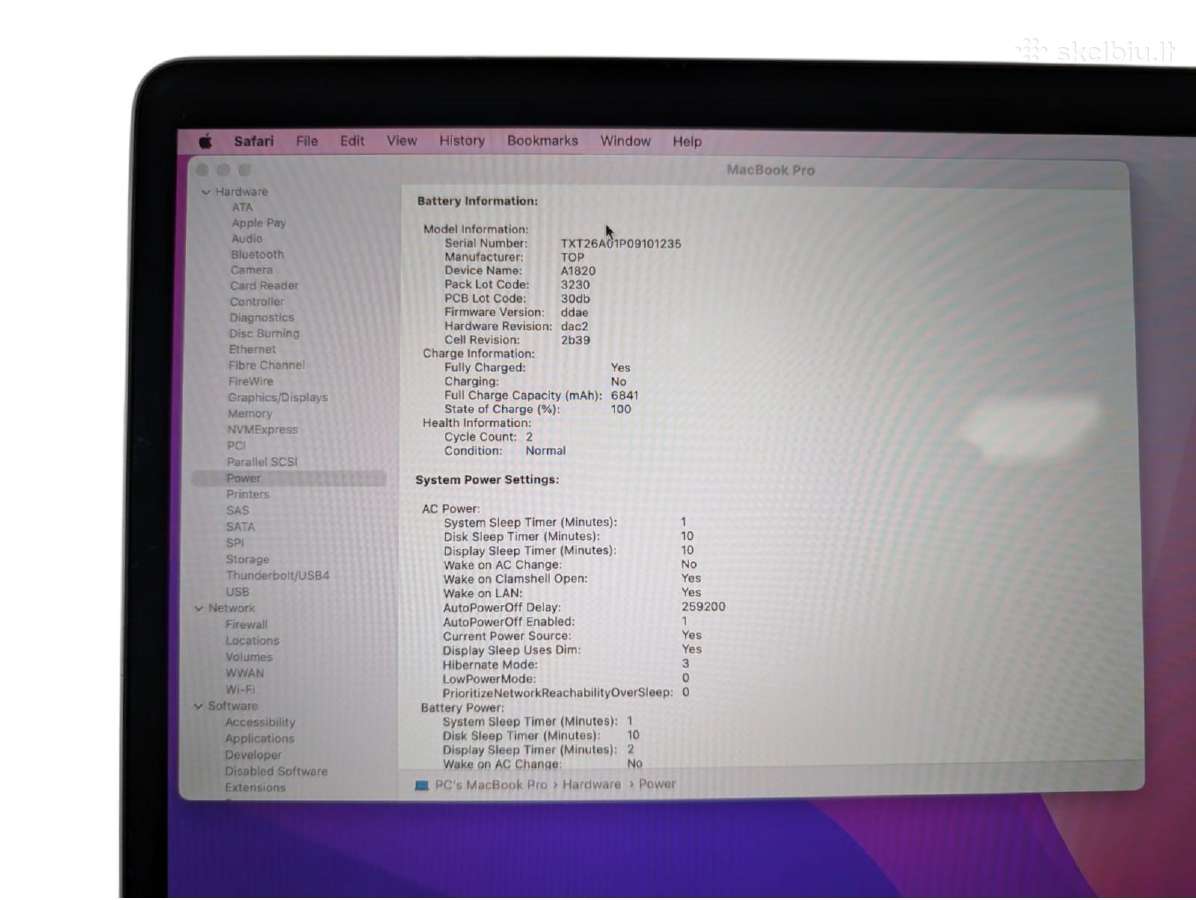Open the Apple menu
This screenshot has width=1196, height=900.
click(205, 141)
